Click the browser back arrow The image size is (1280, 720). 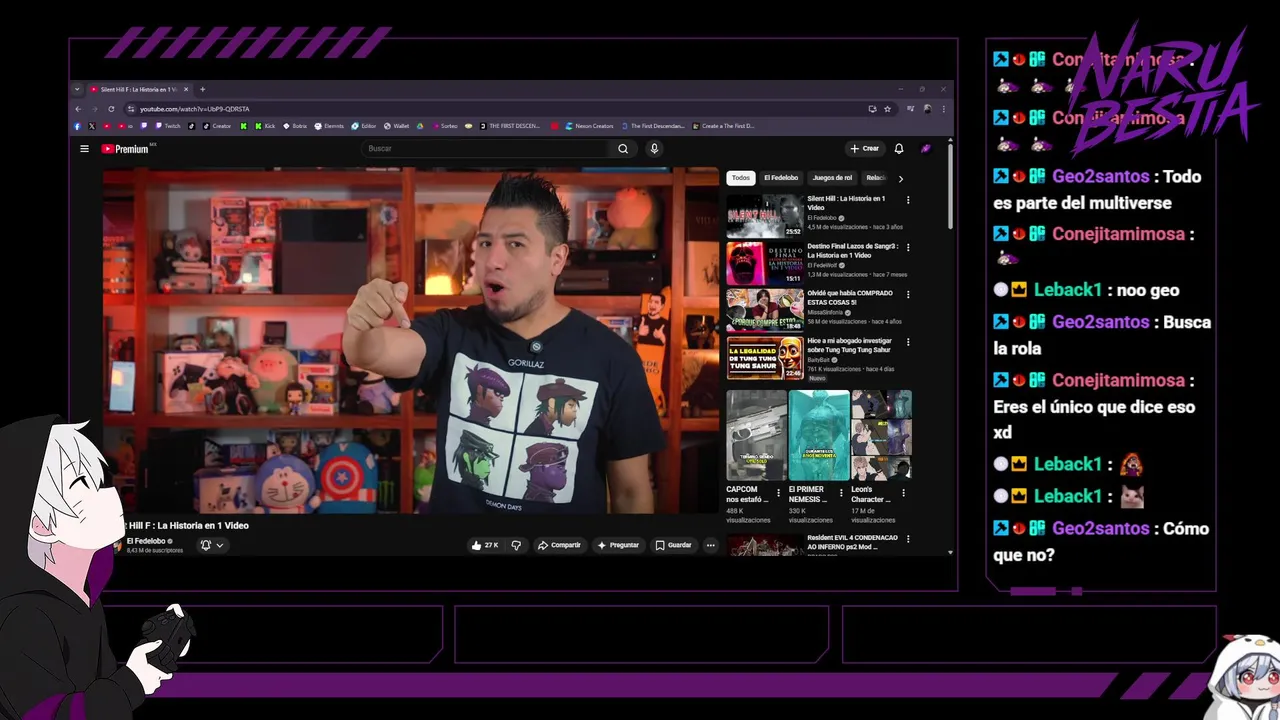(x=78, y=108)
